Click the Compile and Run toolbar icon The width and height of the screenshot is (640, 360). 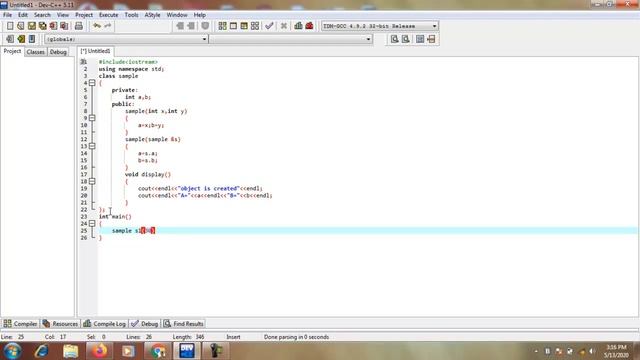pos(244,26)
